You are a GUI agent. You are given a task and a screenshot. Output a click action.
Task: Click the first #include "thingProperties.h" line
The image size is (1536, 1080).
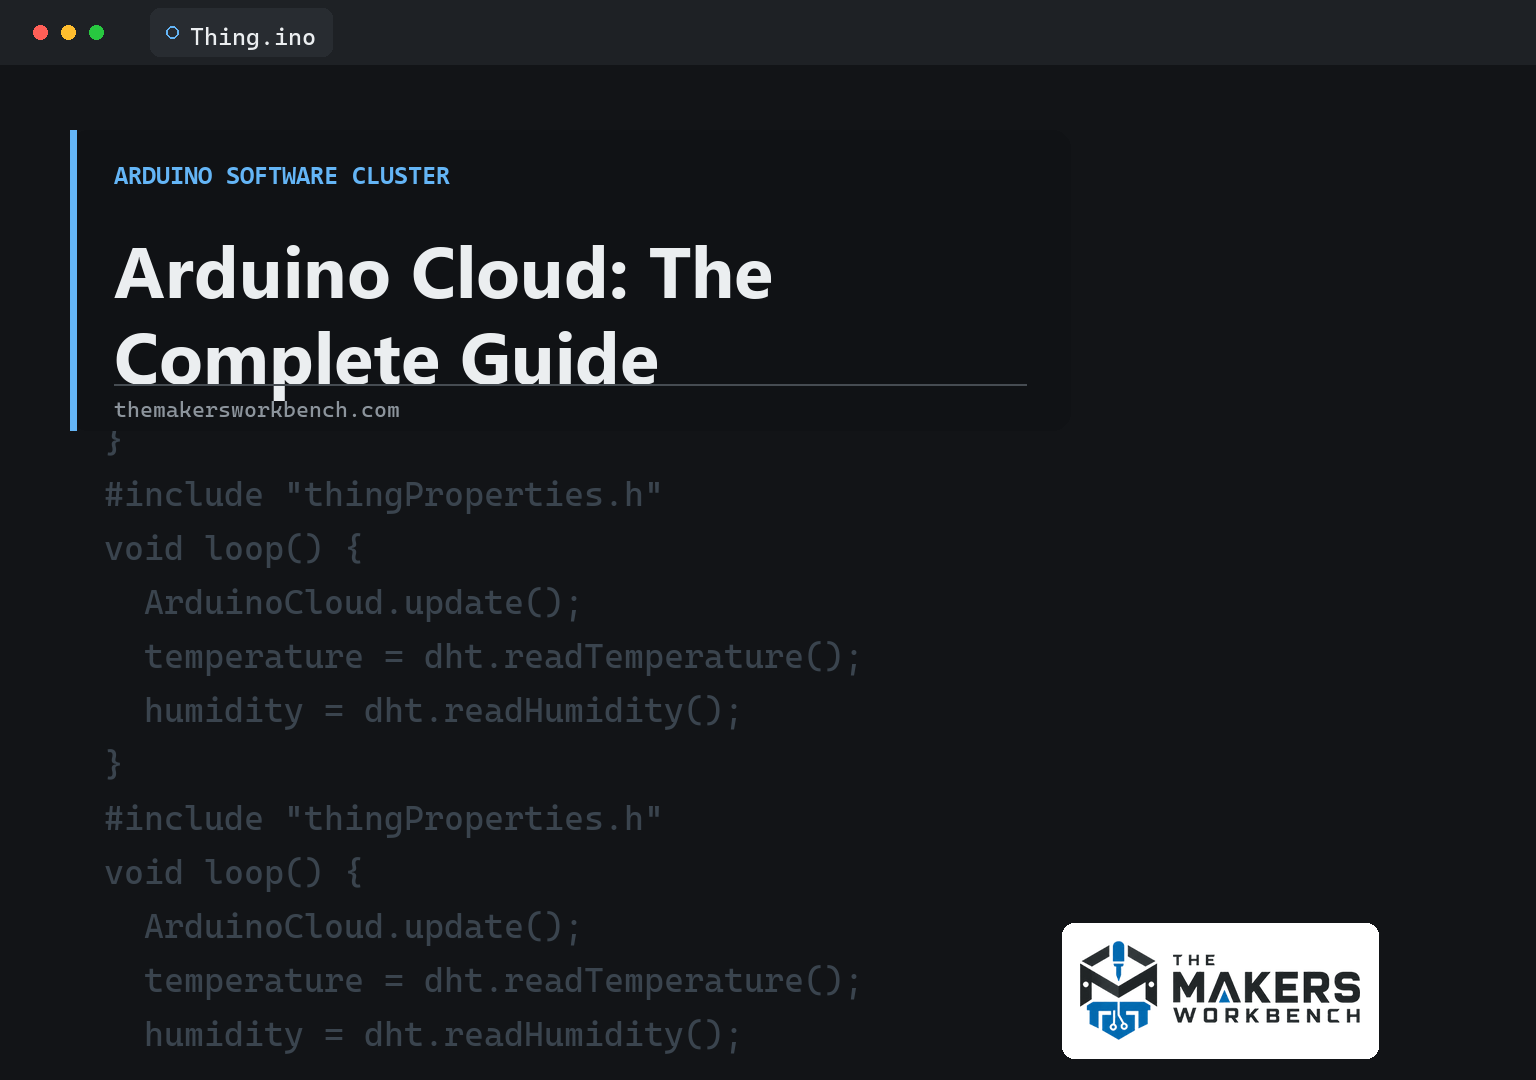pos(383,495)
